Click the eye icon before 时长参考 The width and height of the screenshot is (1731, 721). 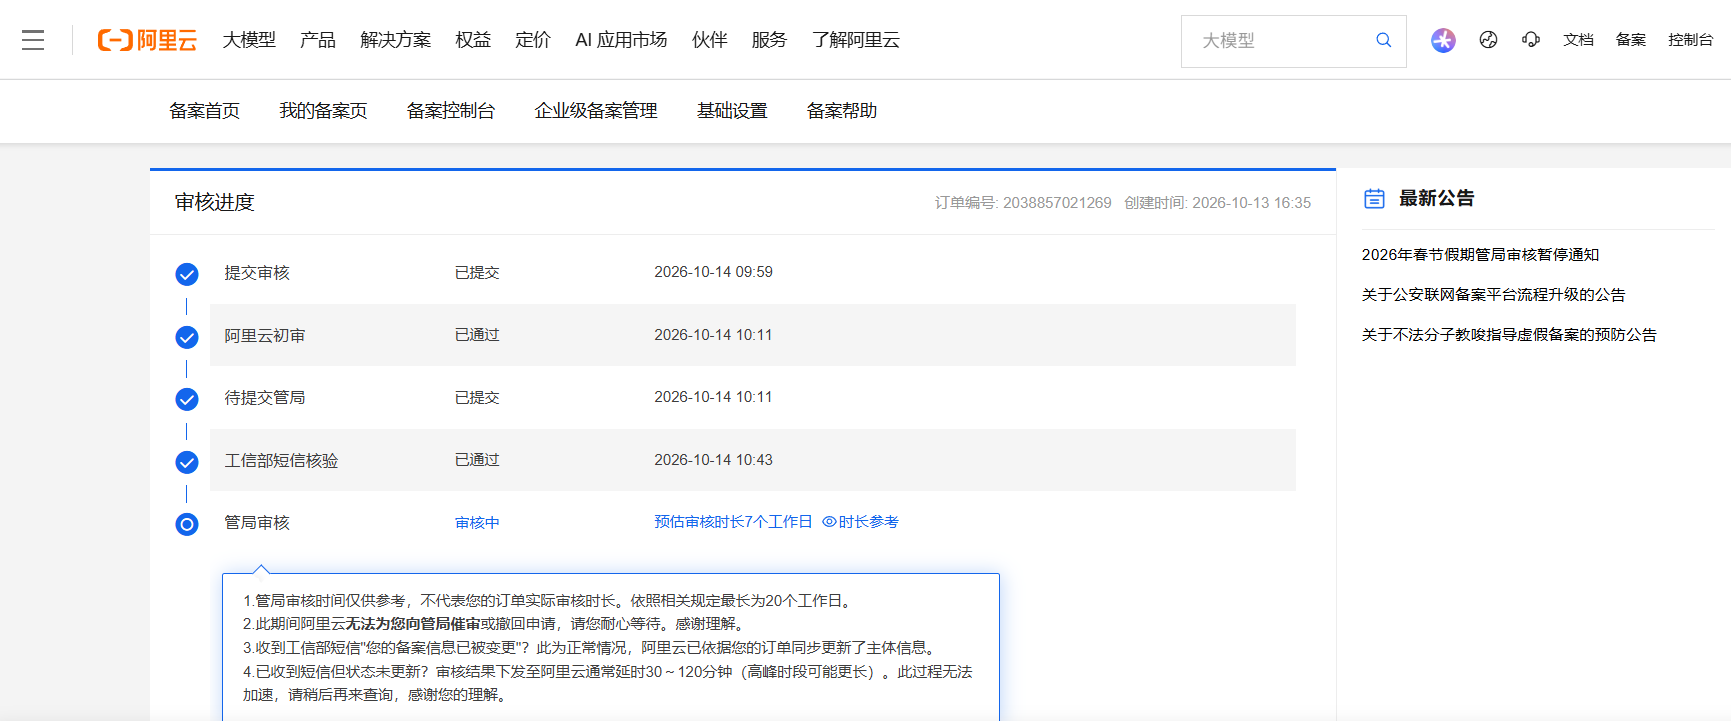(x=829, y=522)
